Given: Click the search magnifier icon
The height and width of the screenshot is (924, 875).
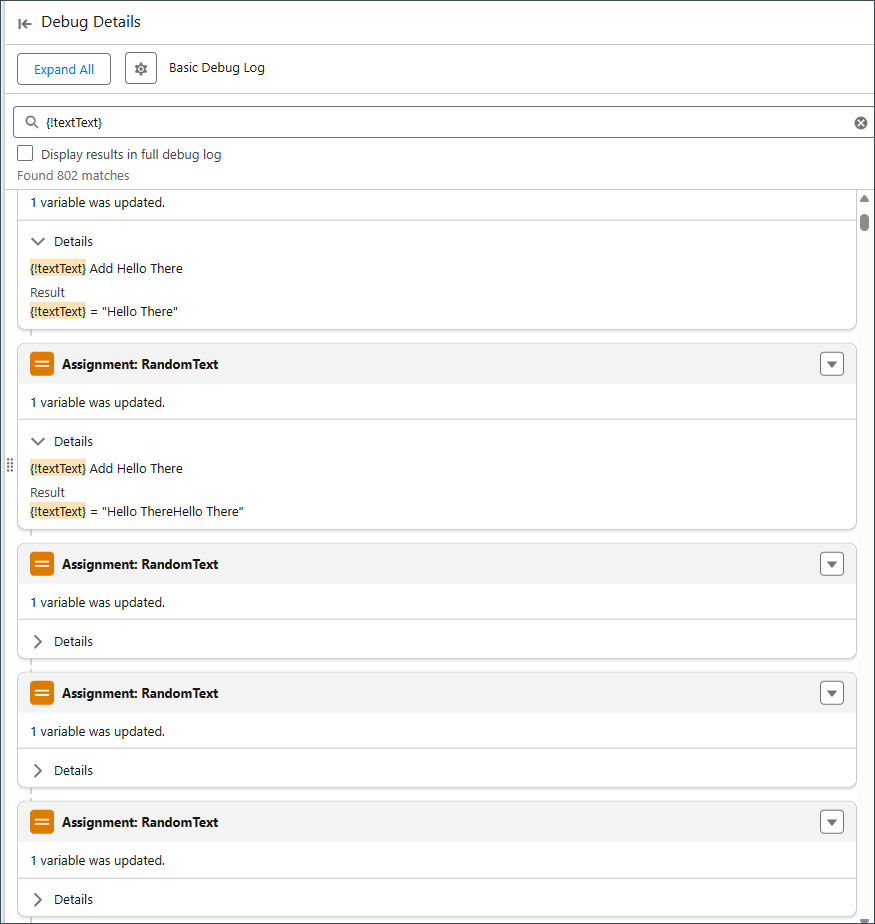Looking at the screenshot, I should (32, 122).
